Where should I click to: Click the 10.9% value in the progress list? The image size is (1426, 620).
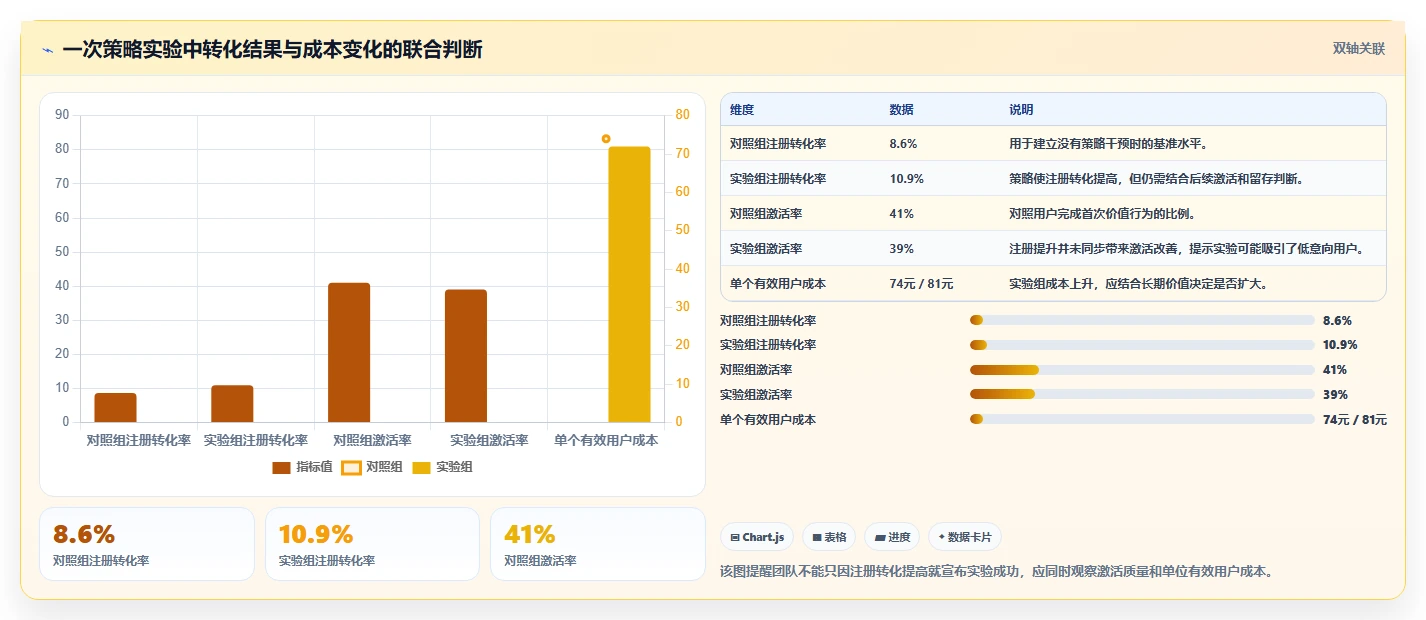coord(1340,345)
